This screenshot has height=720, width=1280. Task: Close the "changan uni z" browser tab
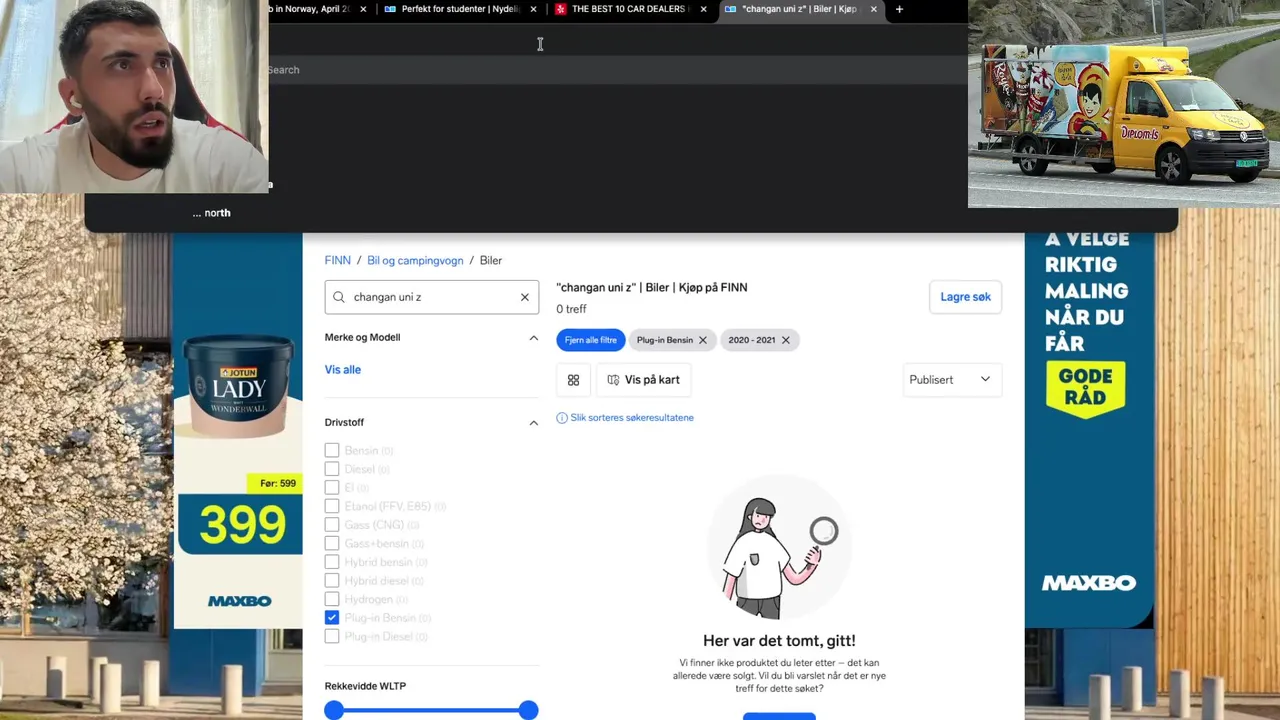[874, 9]
